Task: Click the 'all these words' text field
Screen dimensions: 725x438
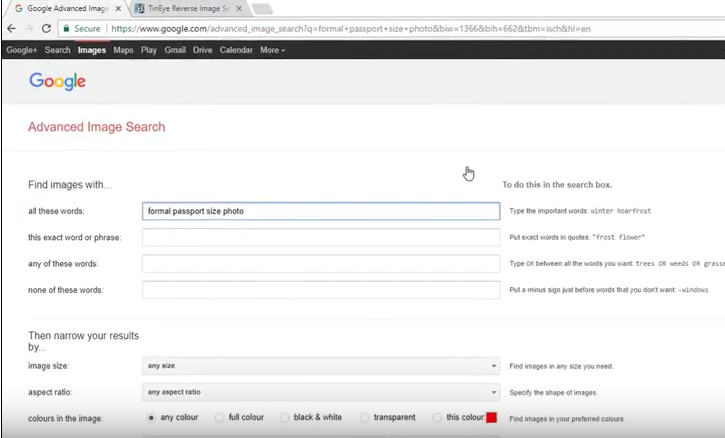Action: tap(321, 211)
